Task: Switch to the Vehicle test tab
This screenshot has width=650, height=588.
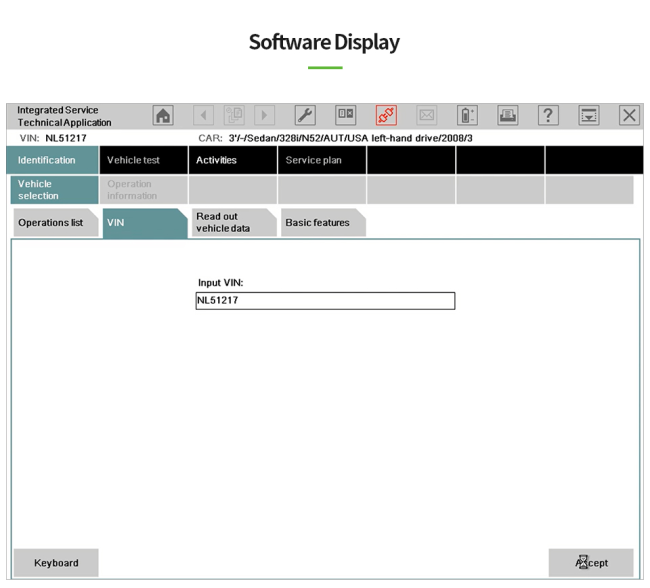Action: point(143,160)
